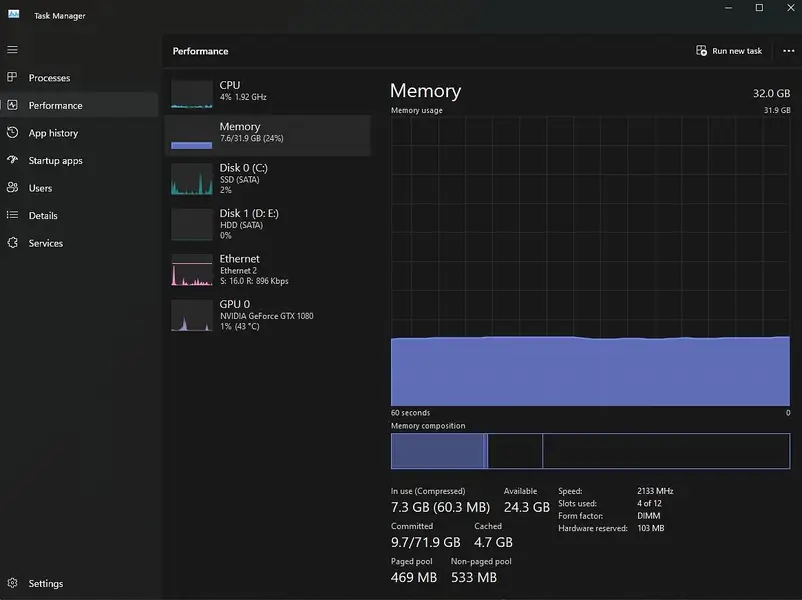Select the Memory 7.6/31.9 GB entry
Screen dimensions: 802x600
[268, 136]
